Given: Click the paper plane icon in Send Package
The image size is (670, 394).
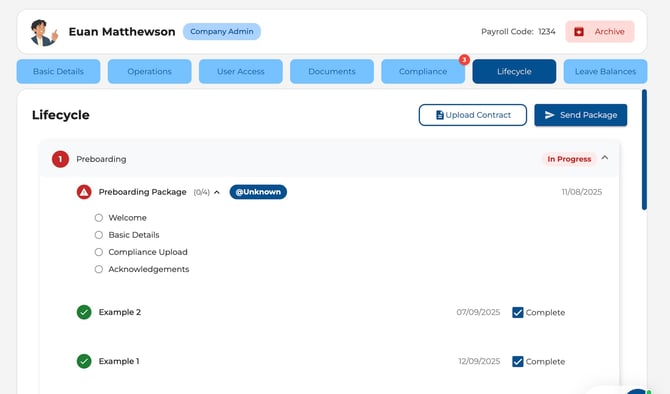Looking at the screenshot, I should pos(550,115).
